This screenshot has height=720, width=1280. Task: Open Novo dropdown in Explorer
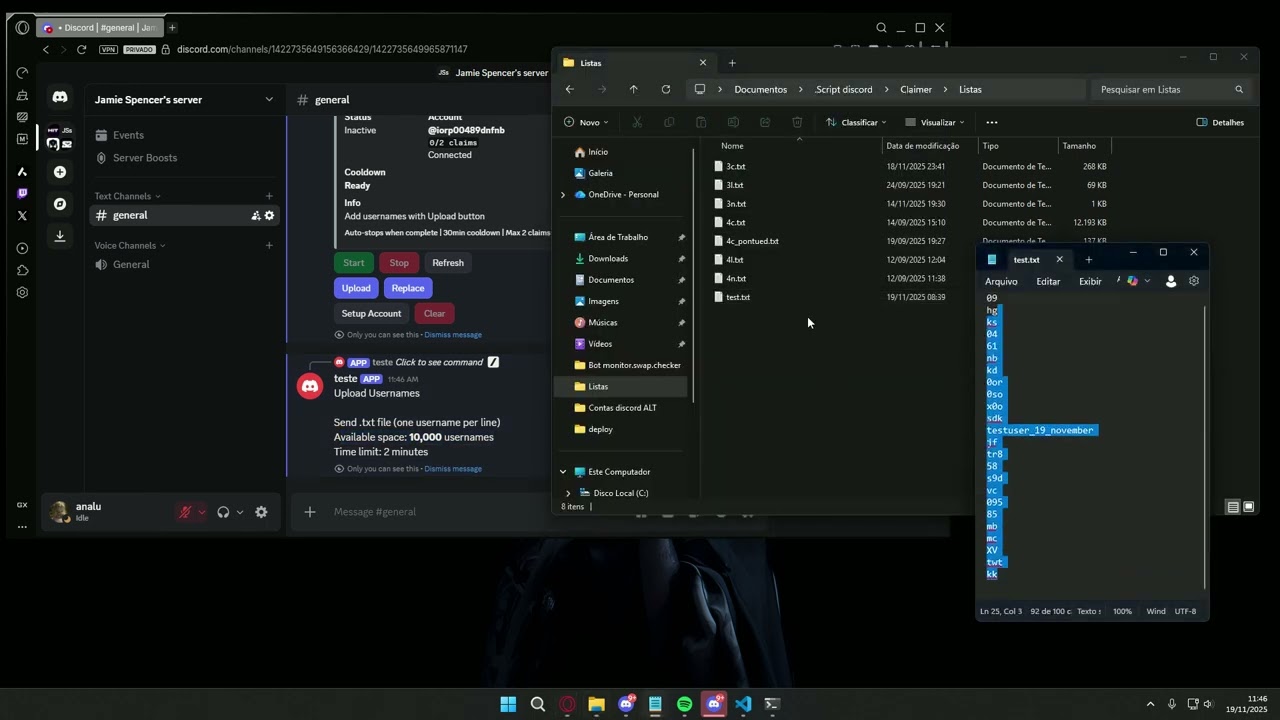[x=586, y=122]
